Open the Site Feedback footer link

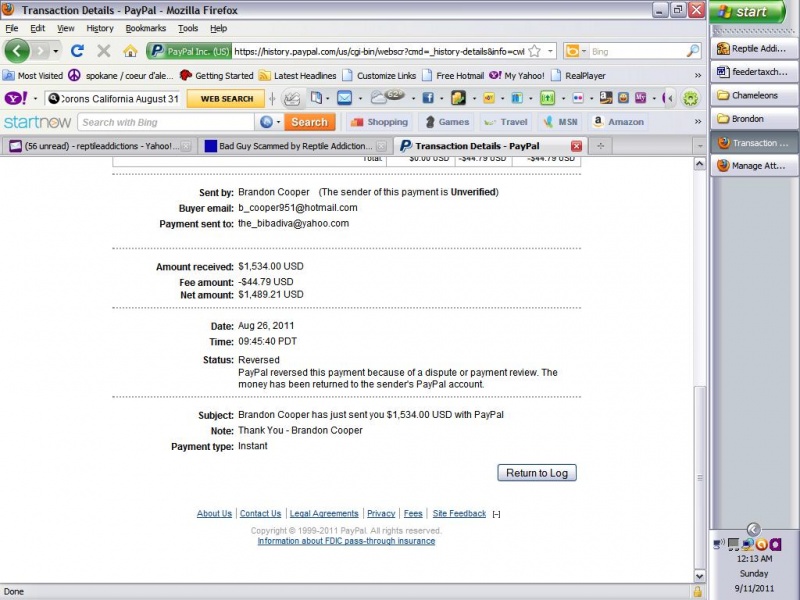459,513
